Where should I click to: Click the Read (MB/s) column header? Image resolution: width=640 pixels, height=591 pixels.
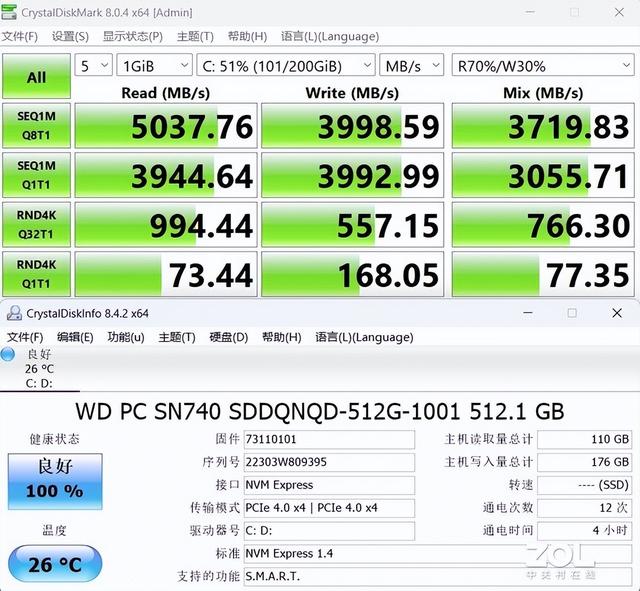[x=166, y=93]
